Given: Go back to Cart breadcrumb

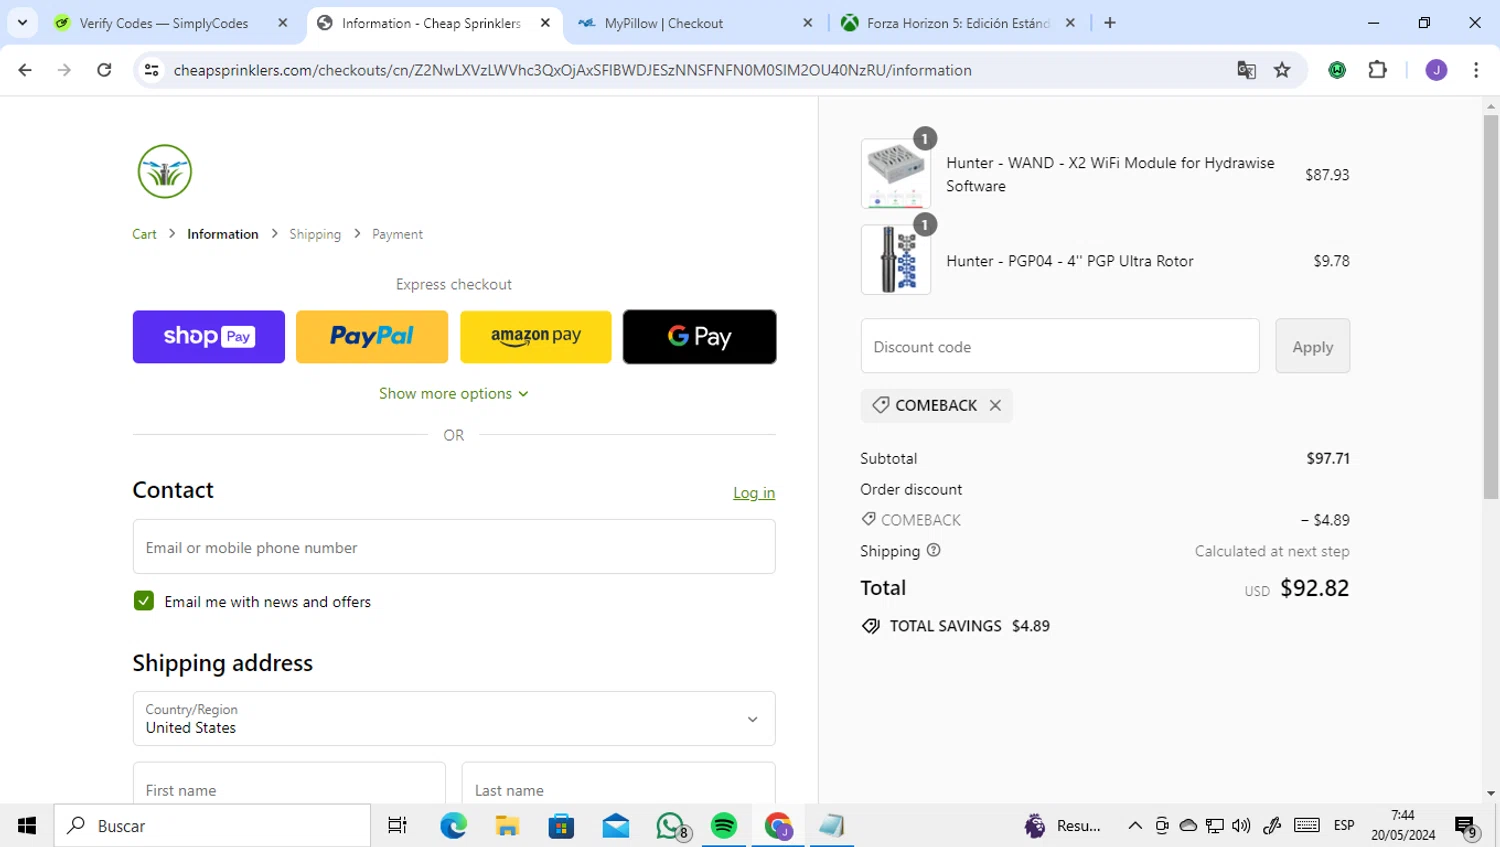Looking at the screenshot, I should 144,234.
